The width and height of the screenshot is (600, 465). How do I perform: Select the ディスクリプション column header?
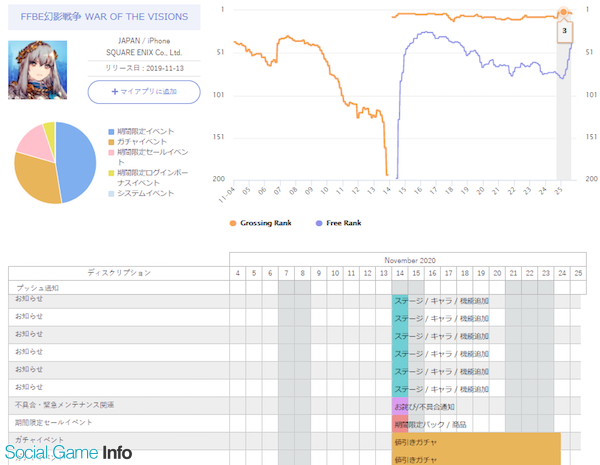pyautogui.click(x=119, y=272)
